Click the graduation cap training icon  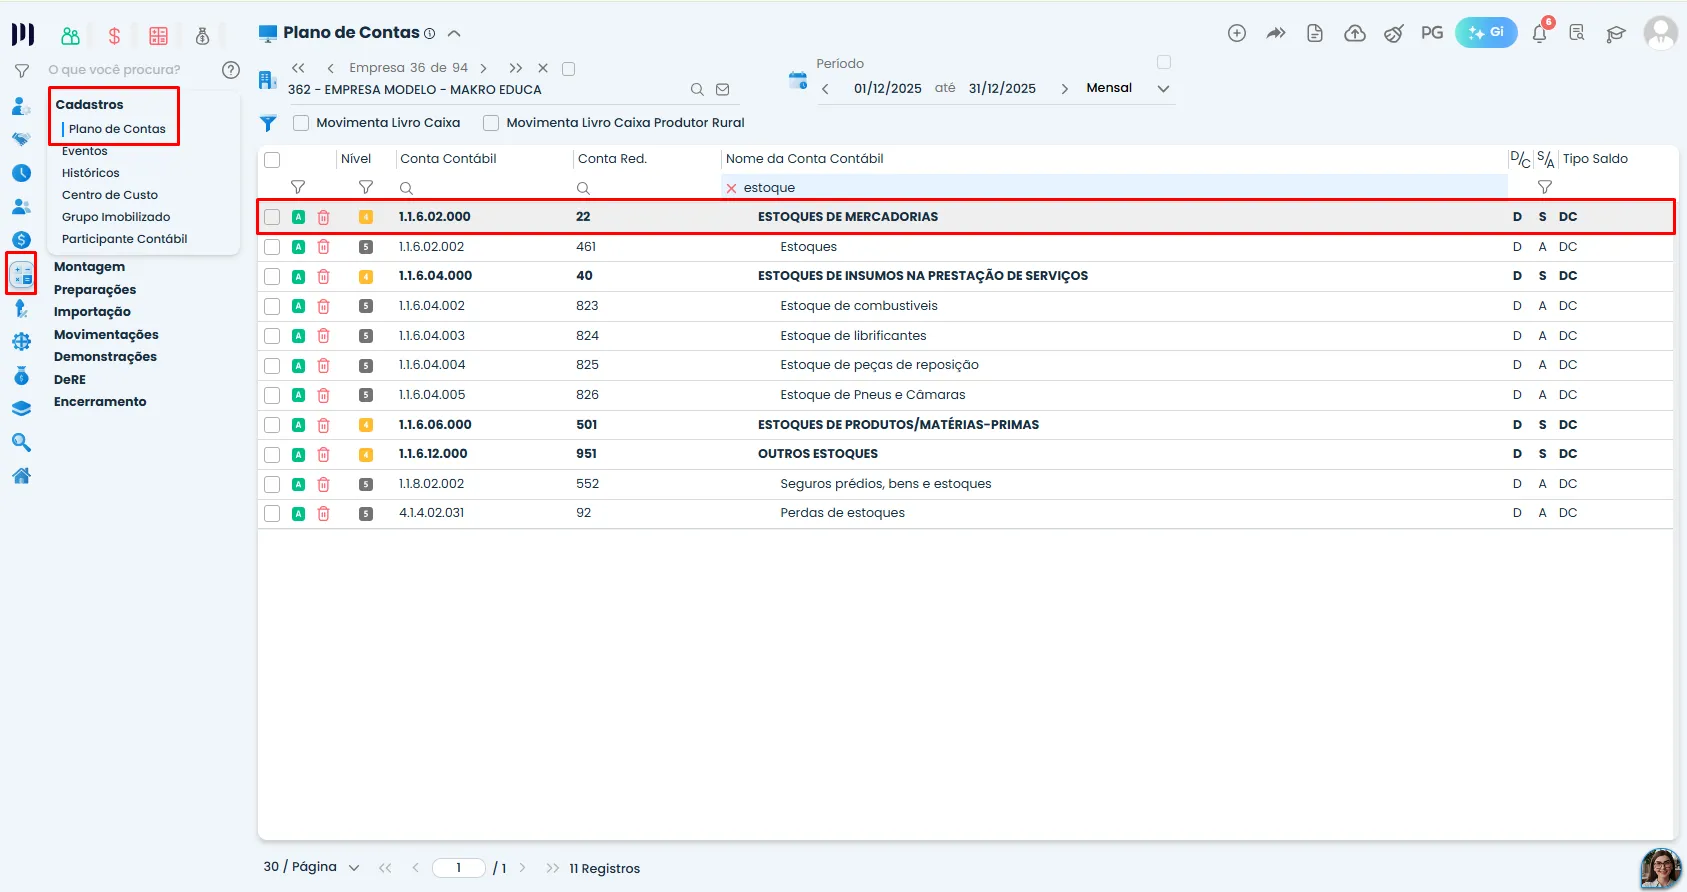[x=1615, y=34]
